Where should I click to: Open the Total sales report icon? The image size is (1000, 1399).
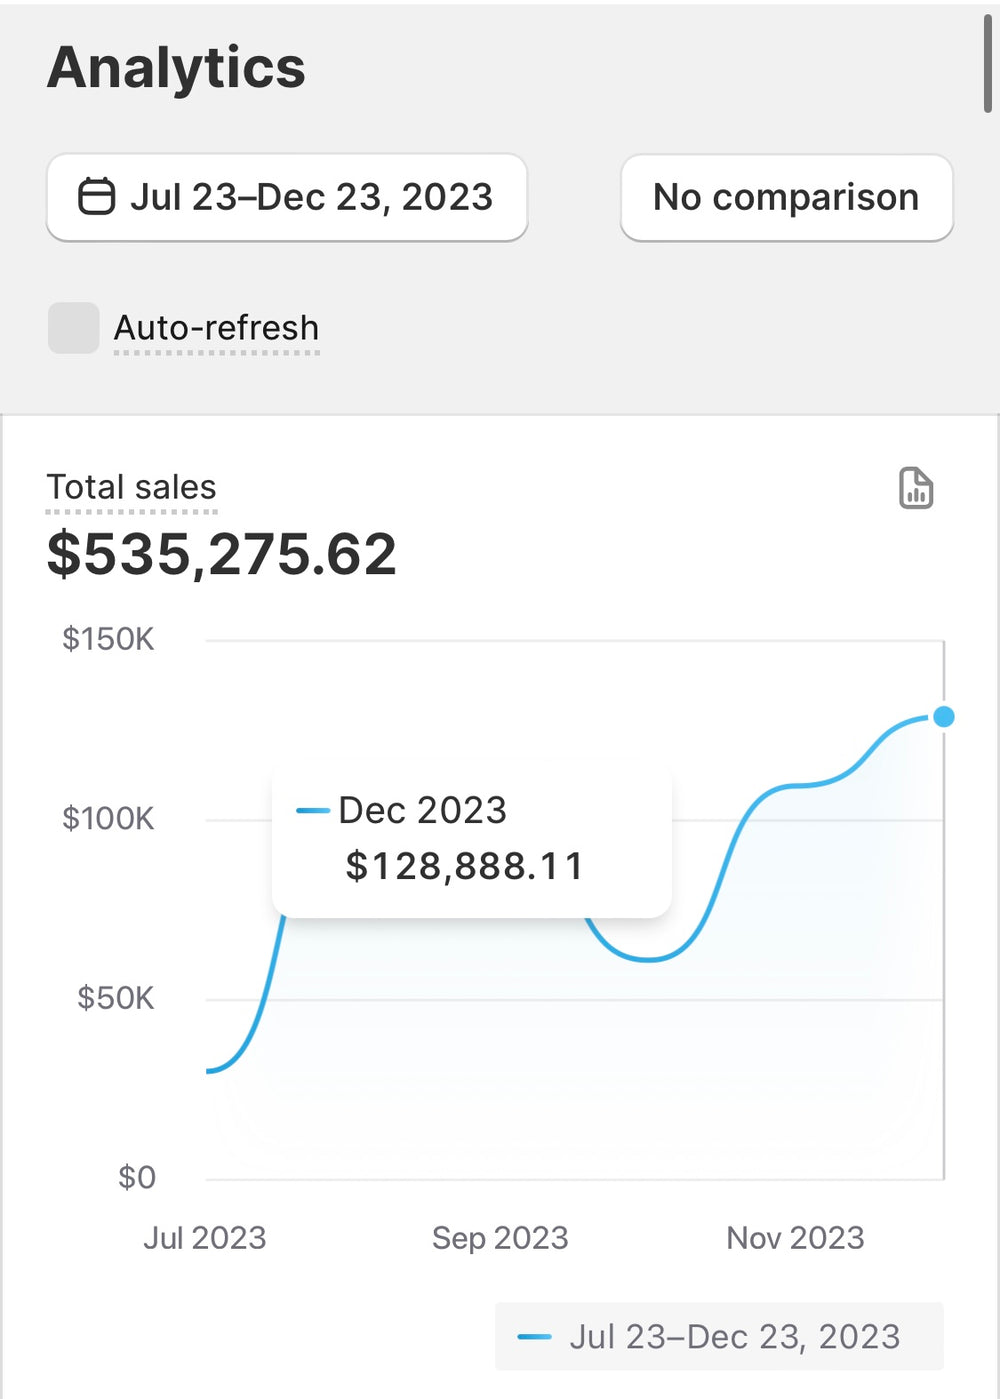[915, 489]
